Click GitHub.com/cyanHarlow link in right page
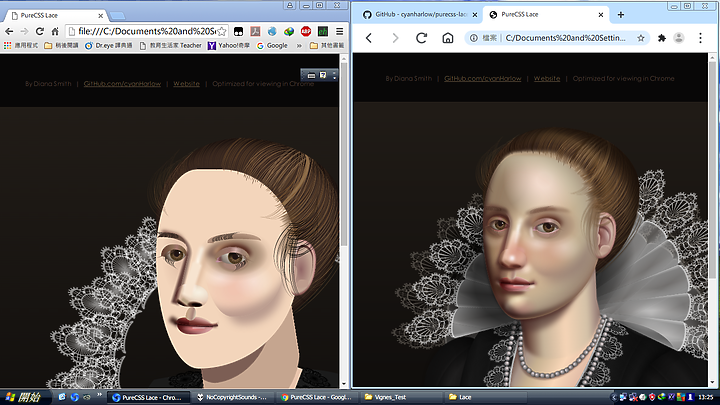Screen dimensions: 720x405 (483, 79)
